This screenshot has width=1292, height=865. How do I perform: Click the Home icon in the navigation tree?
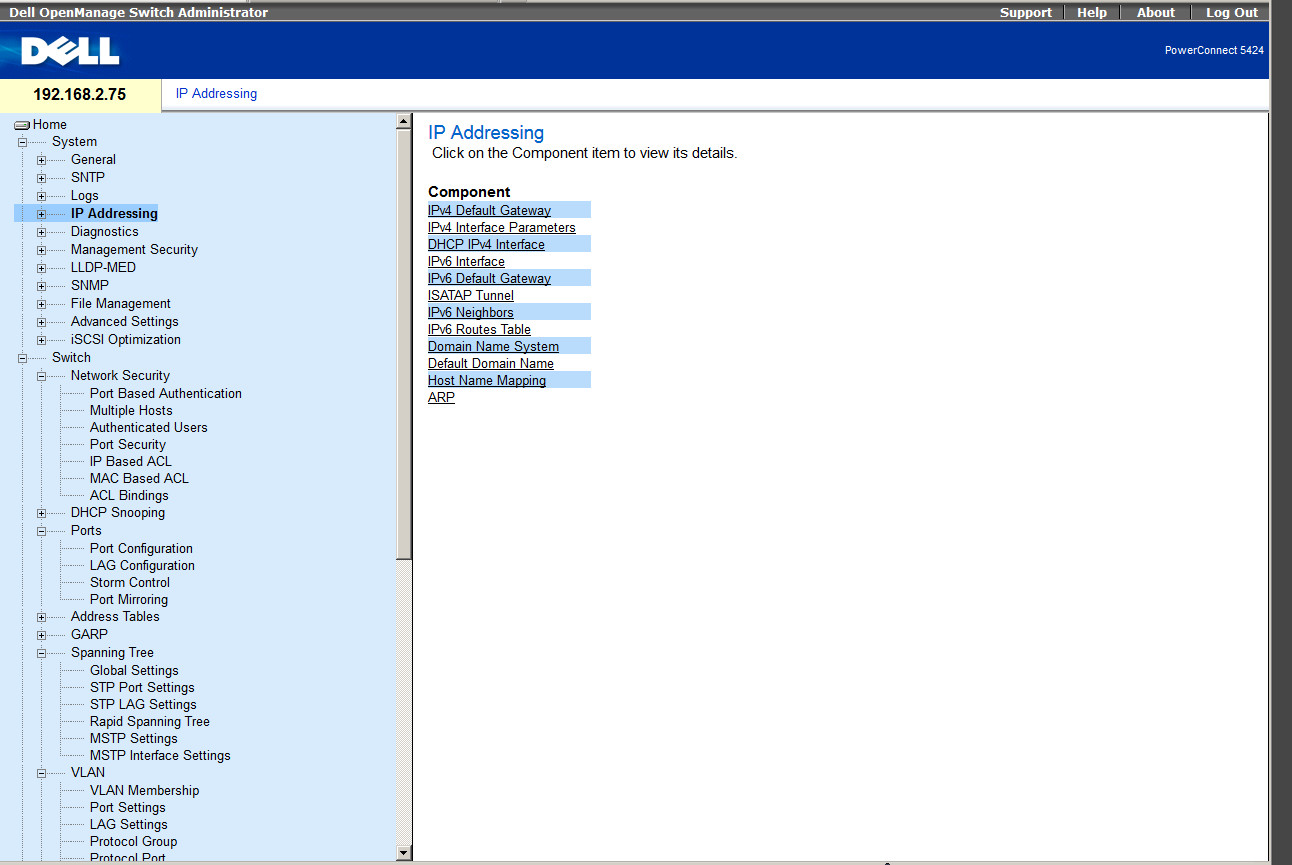tap(22, 125)
